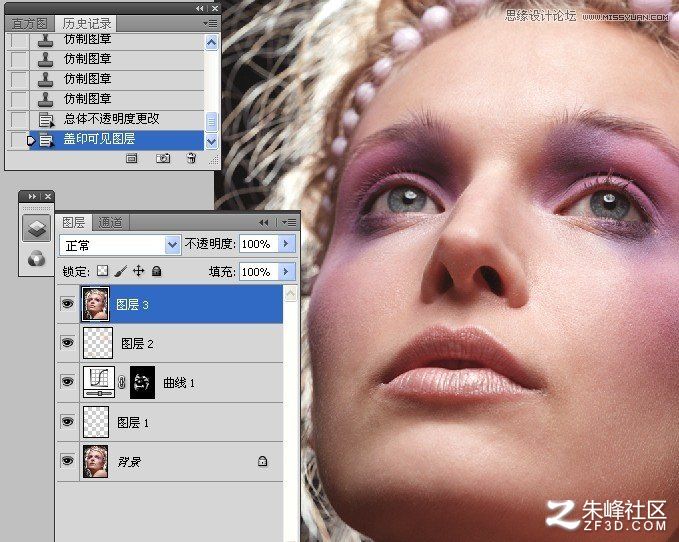Lock transparent pixels icon
The width and height of the screenshot is (679, 542).
(103, 271)
